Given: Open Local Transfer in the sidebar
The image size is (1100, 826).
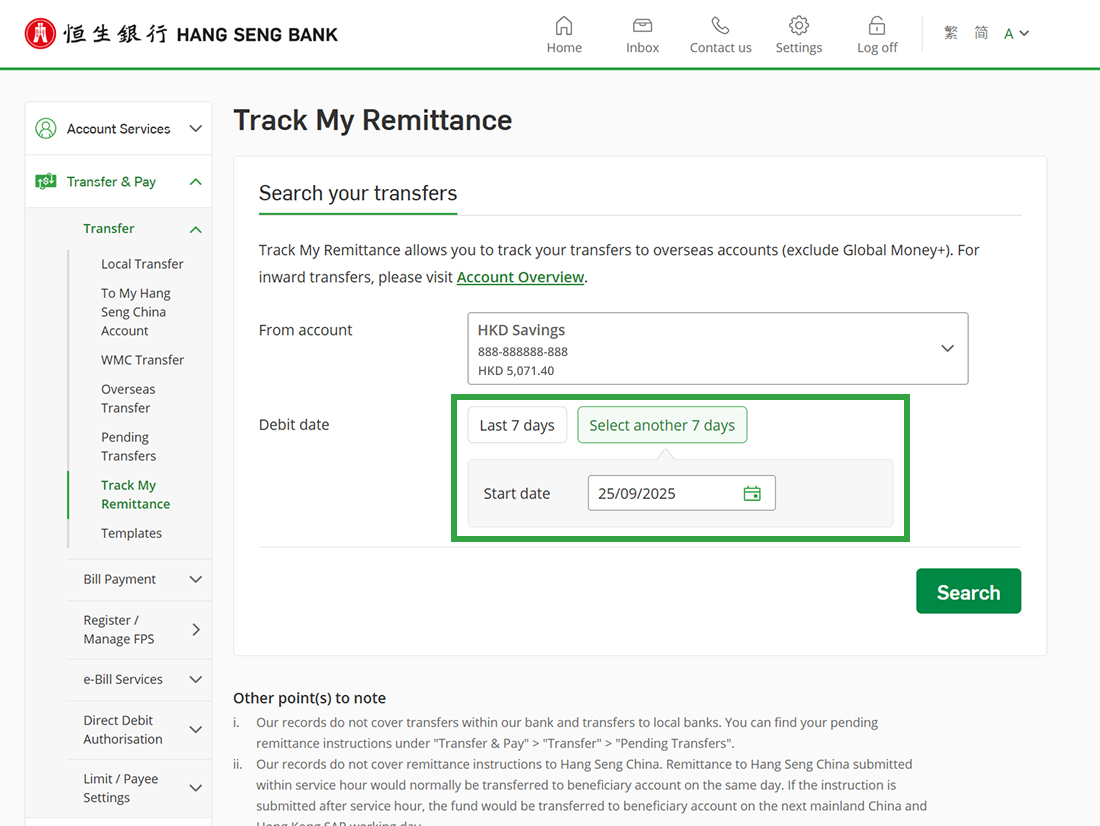Looking at the screenshot, I should [x=142, y=264].
